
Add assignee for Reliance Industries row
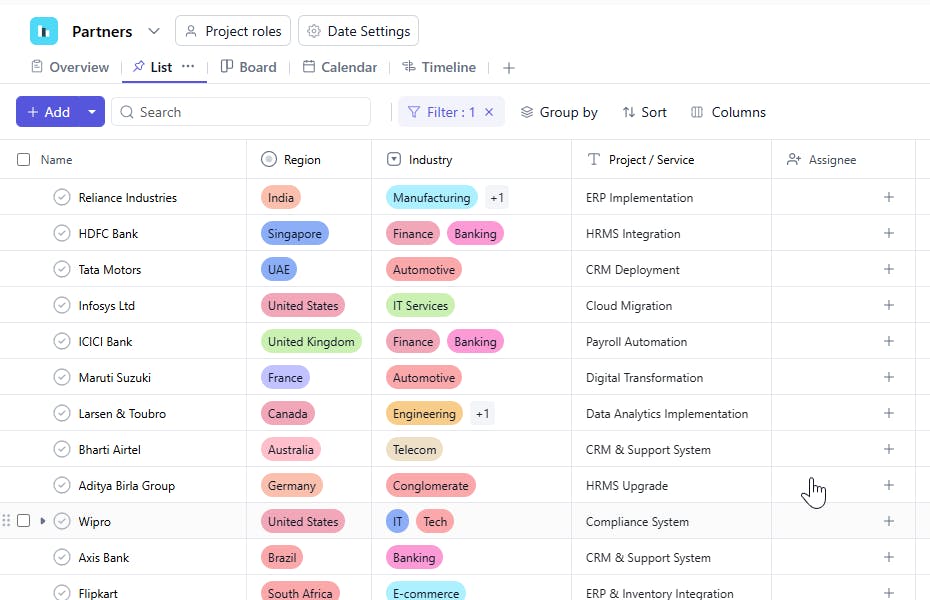(x=888, y=197)
